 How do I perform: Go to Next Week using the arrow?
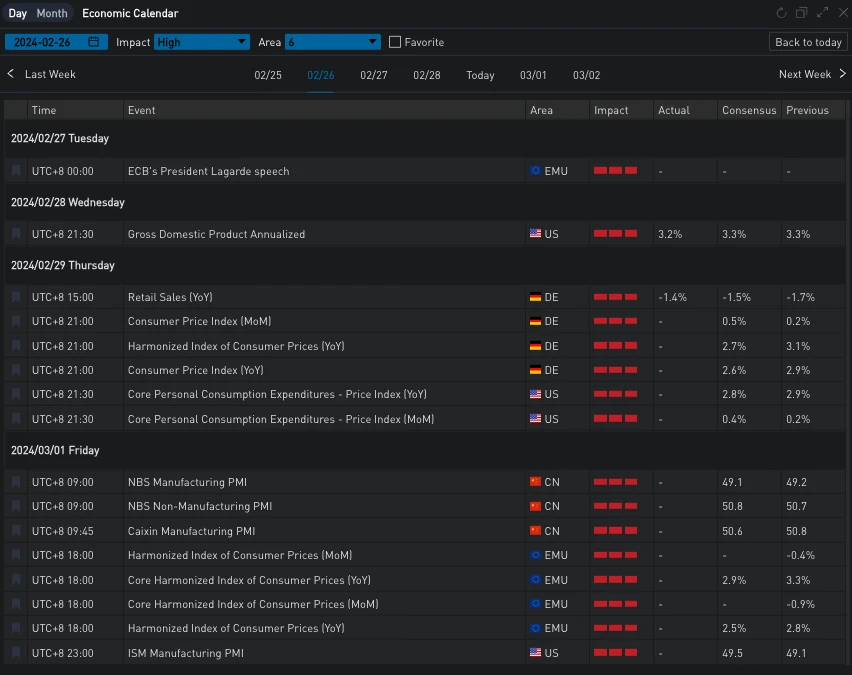pos(842,74)
